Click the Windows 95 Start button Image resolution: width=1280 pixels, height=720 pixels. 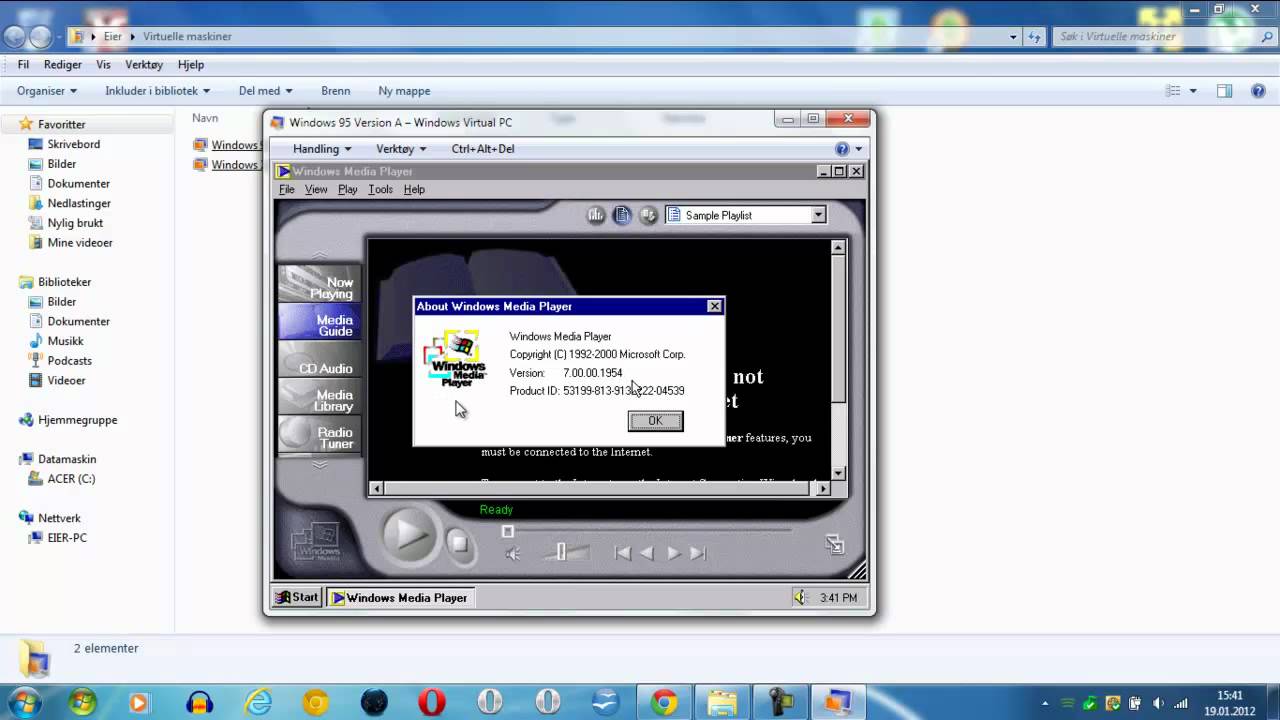297,597
